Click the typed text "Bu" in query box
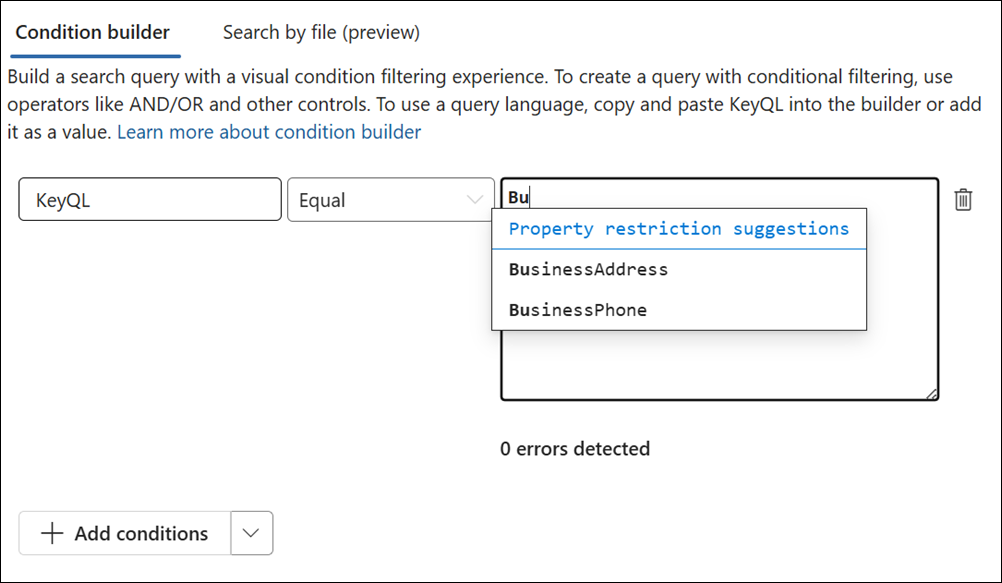Screen dimensions: 1002x583 (x=518, y=197)
